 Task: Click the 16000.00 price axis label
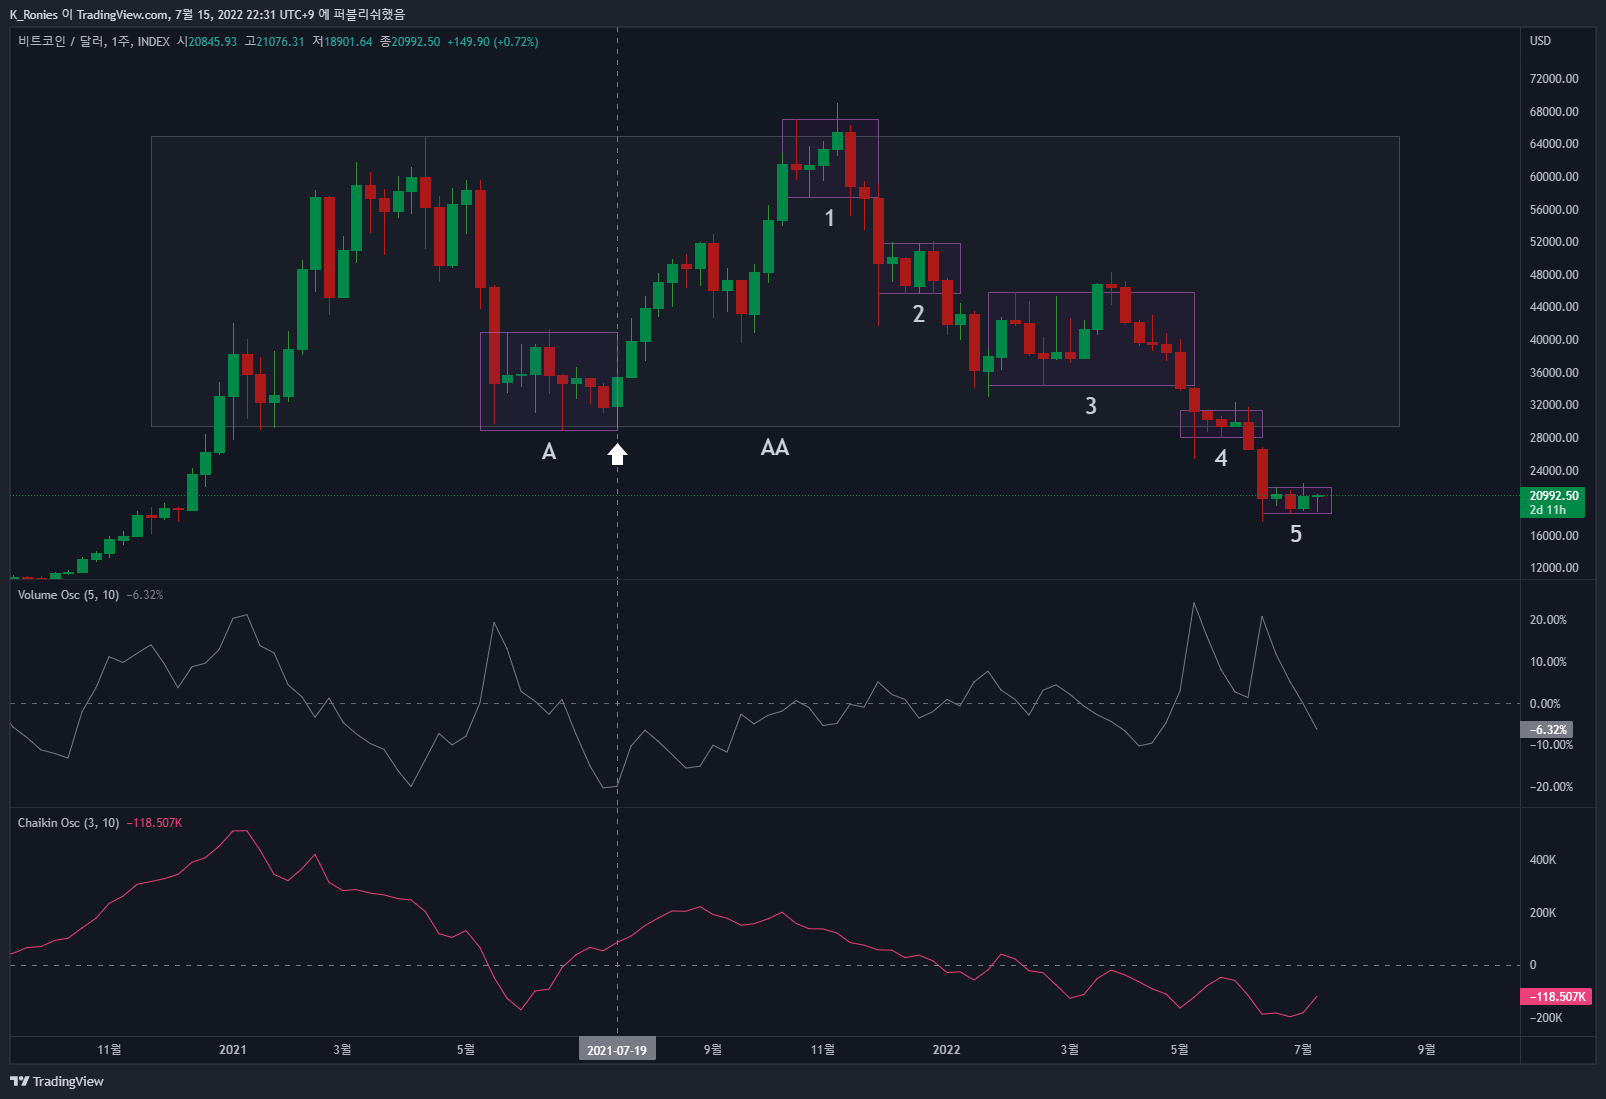click(1554, 536)
